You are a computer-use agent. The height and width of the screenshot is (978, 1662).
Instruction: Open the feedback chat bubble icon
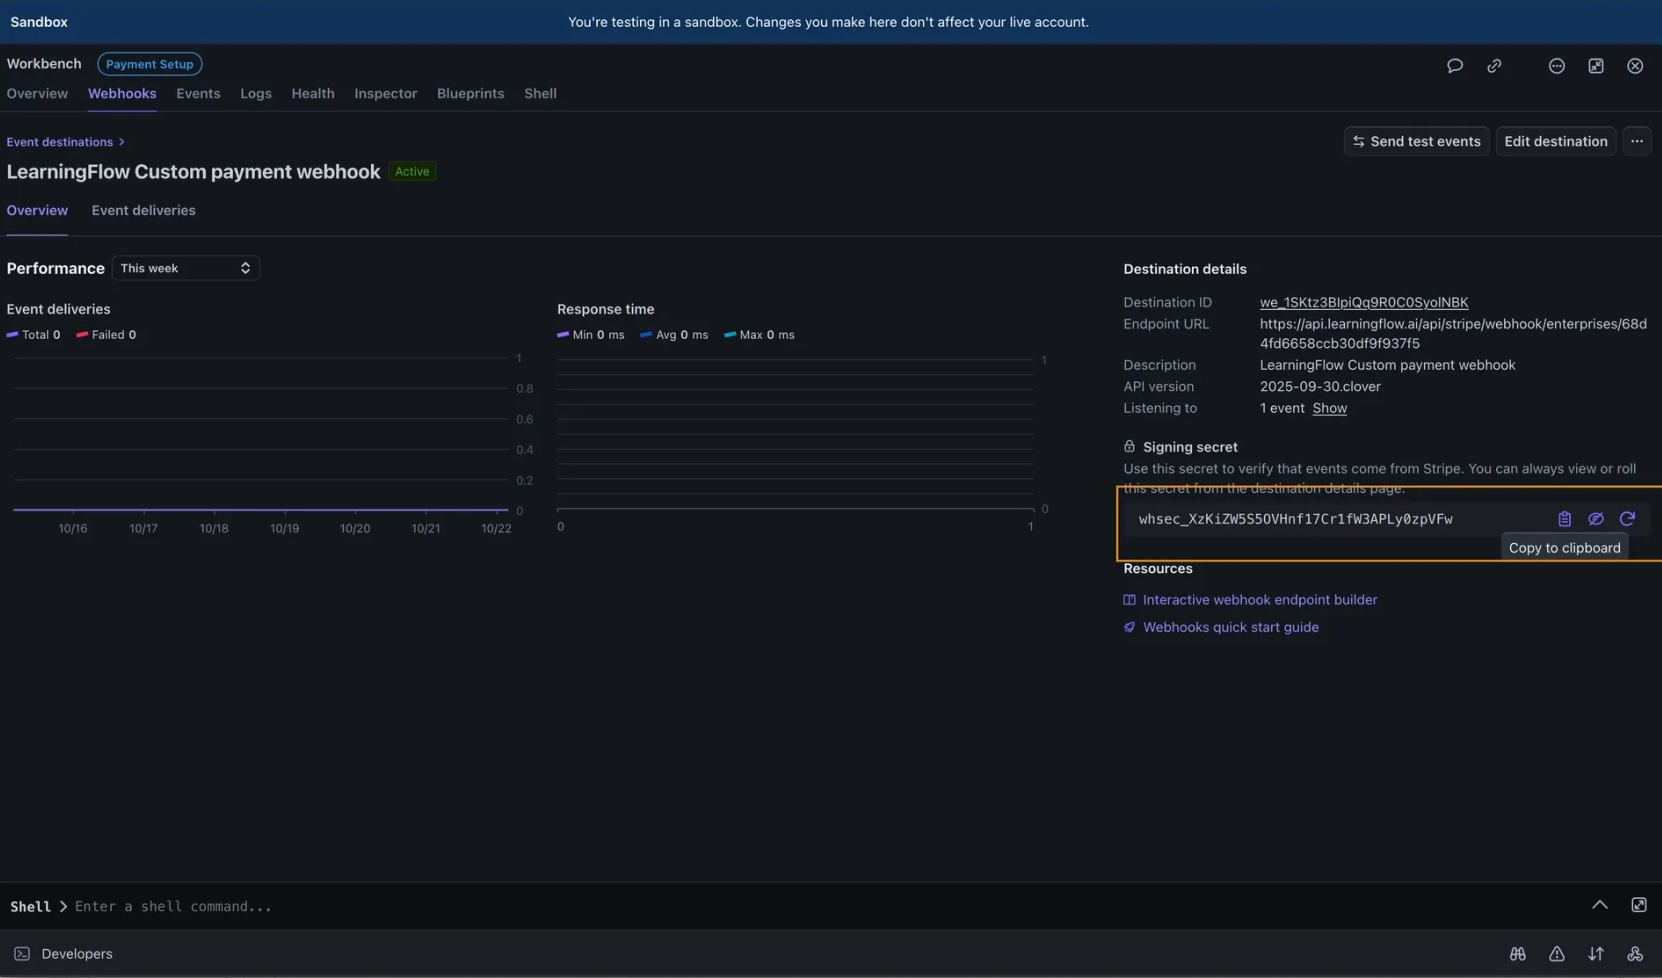[1455, 65]
